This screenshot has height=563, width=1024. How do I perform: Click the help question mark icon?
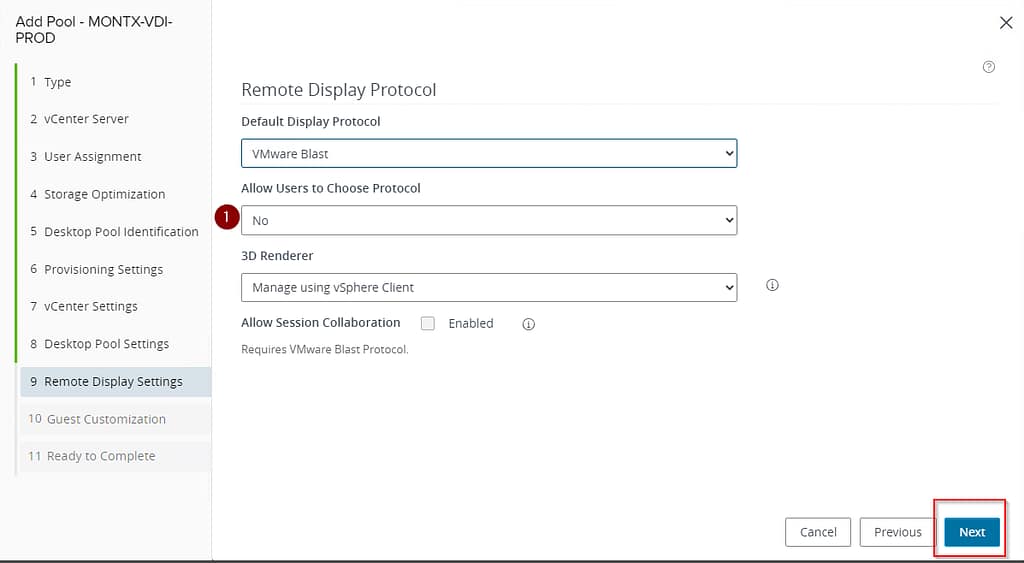989,67
